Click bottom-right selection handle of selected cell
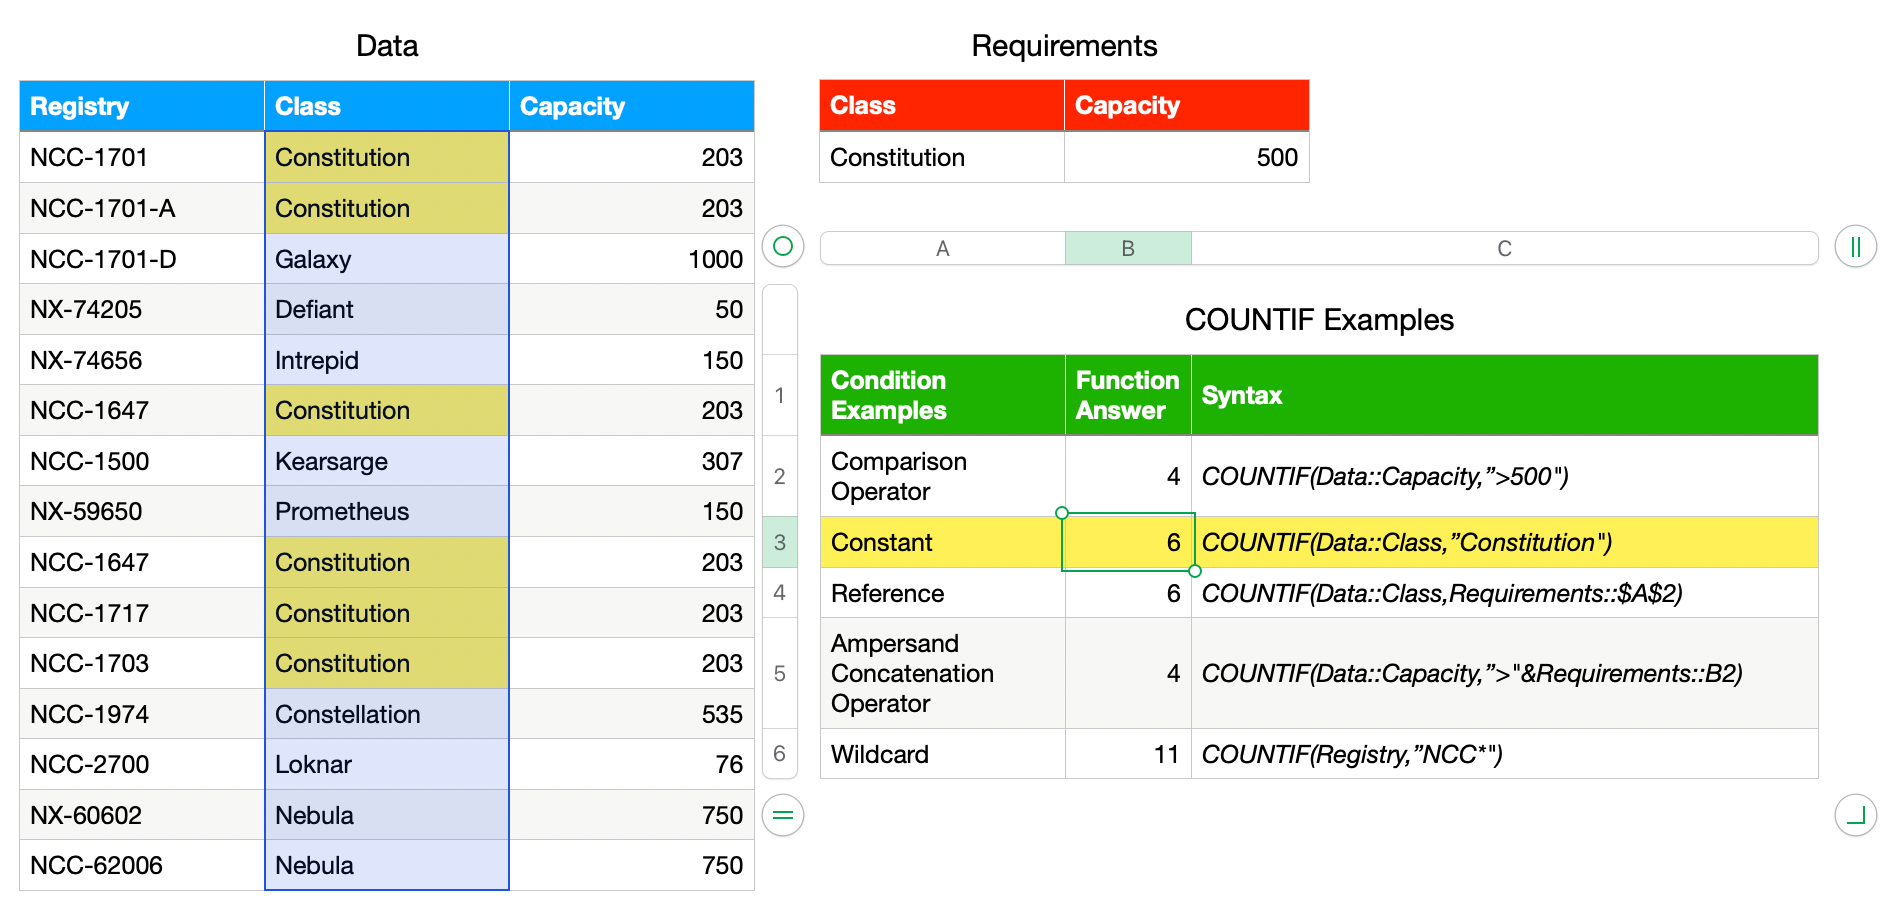 point(1195,571)
